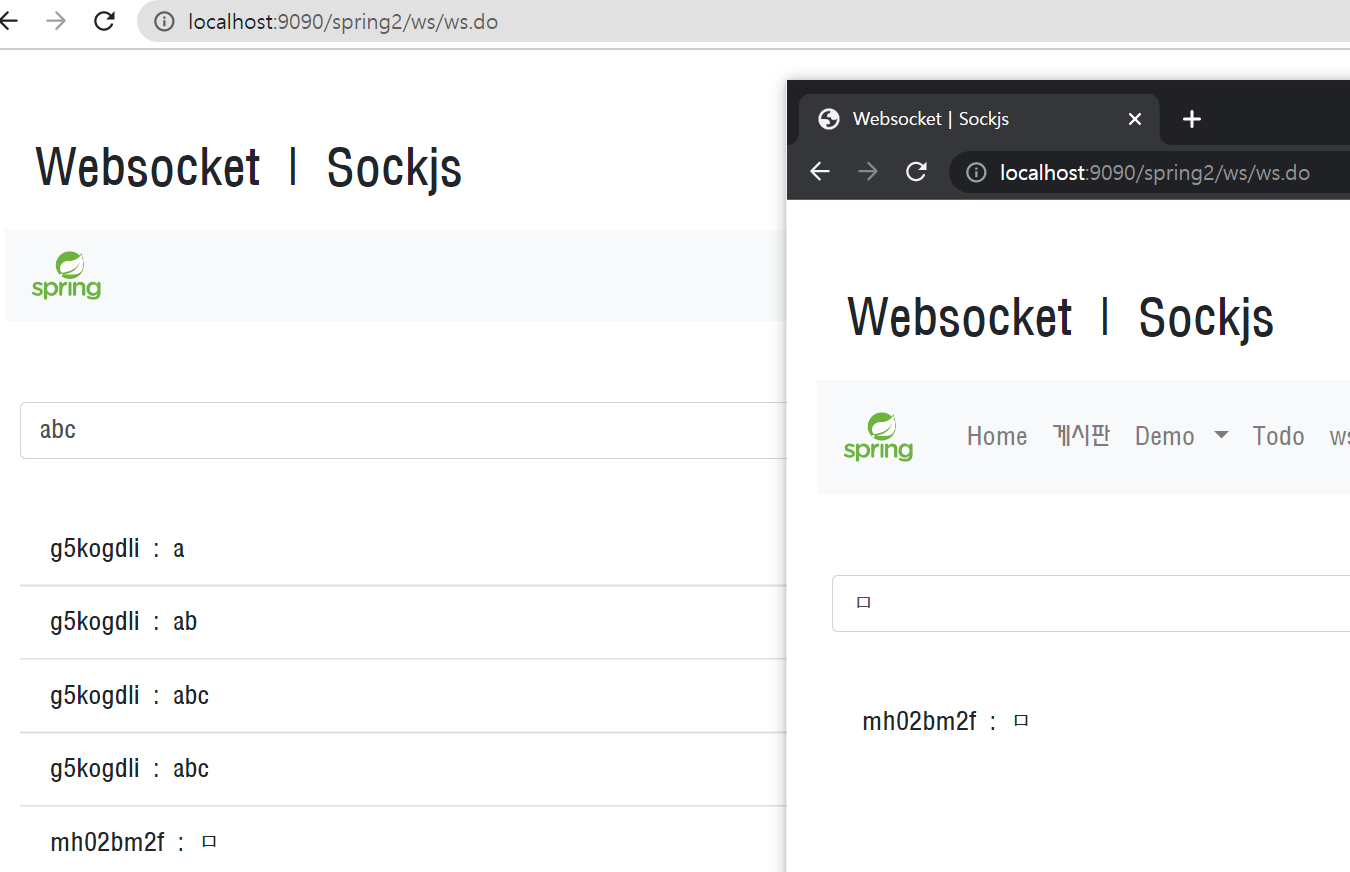Viewport: 1350px width, 872px height.
Task: Click the message input containing abc
Action: pos(404,430)
